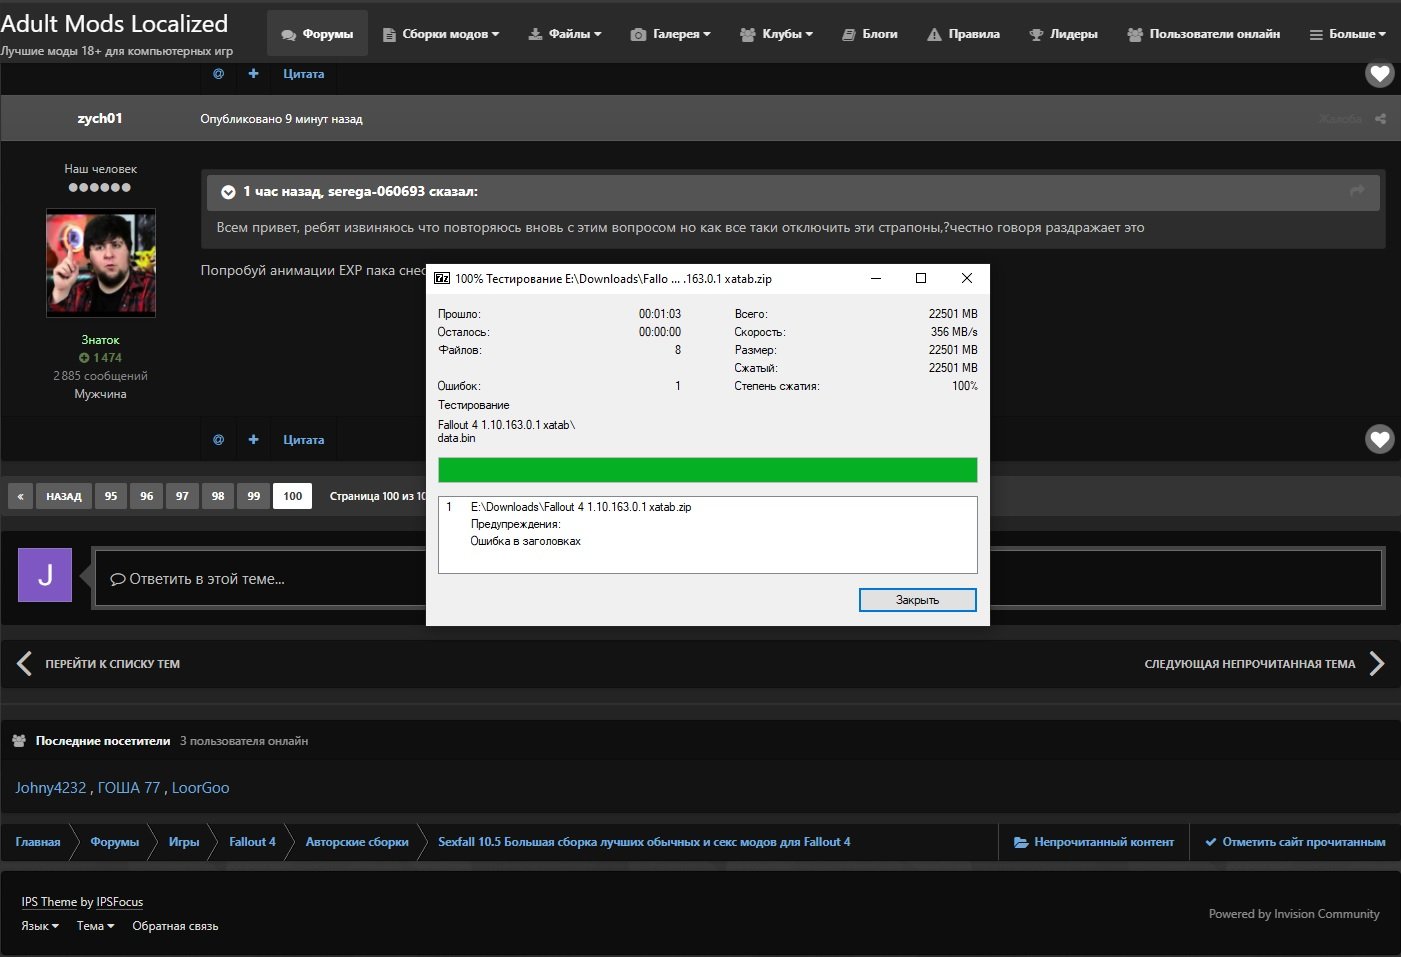Open the Язык language dropdown in footer
Viewport: 1401px width, 957px height.
point(40,926)
